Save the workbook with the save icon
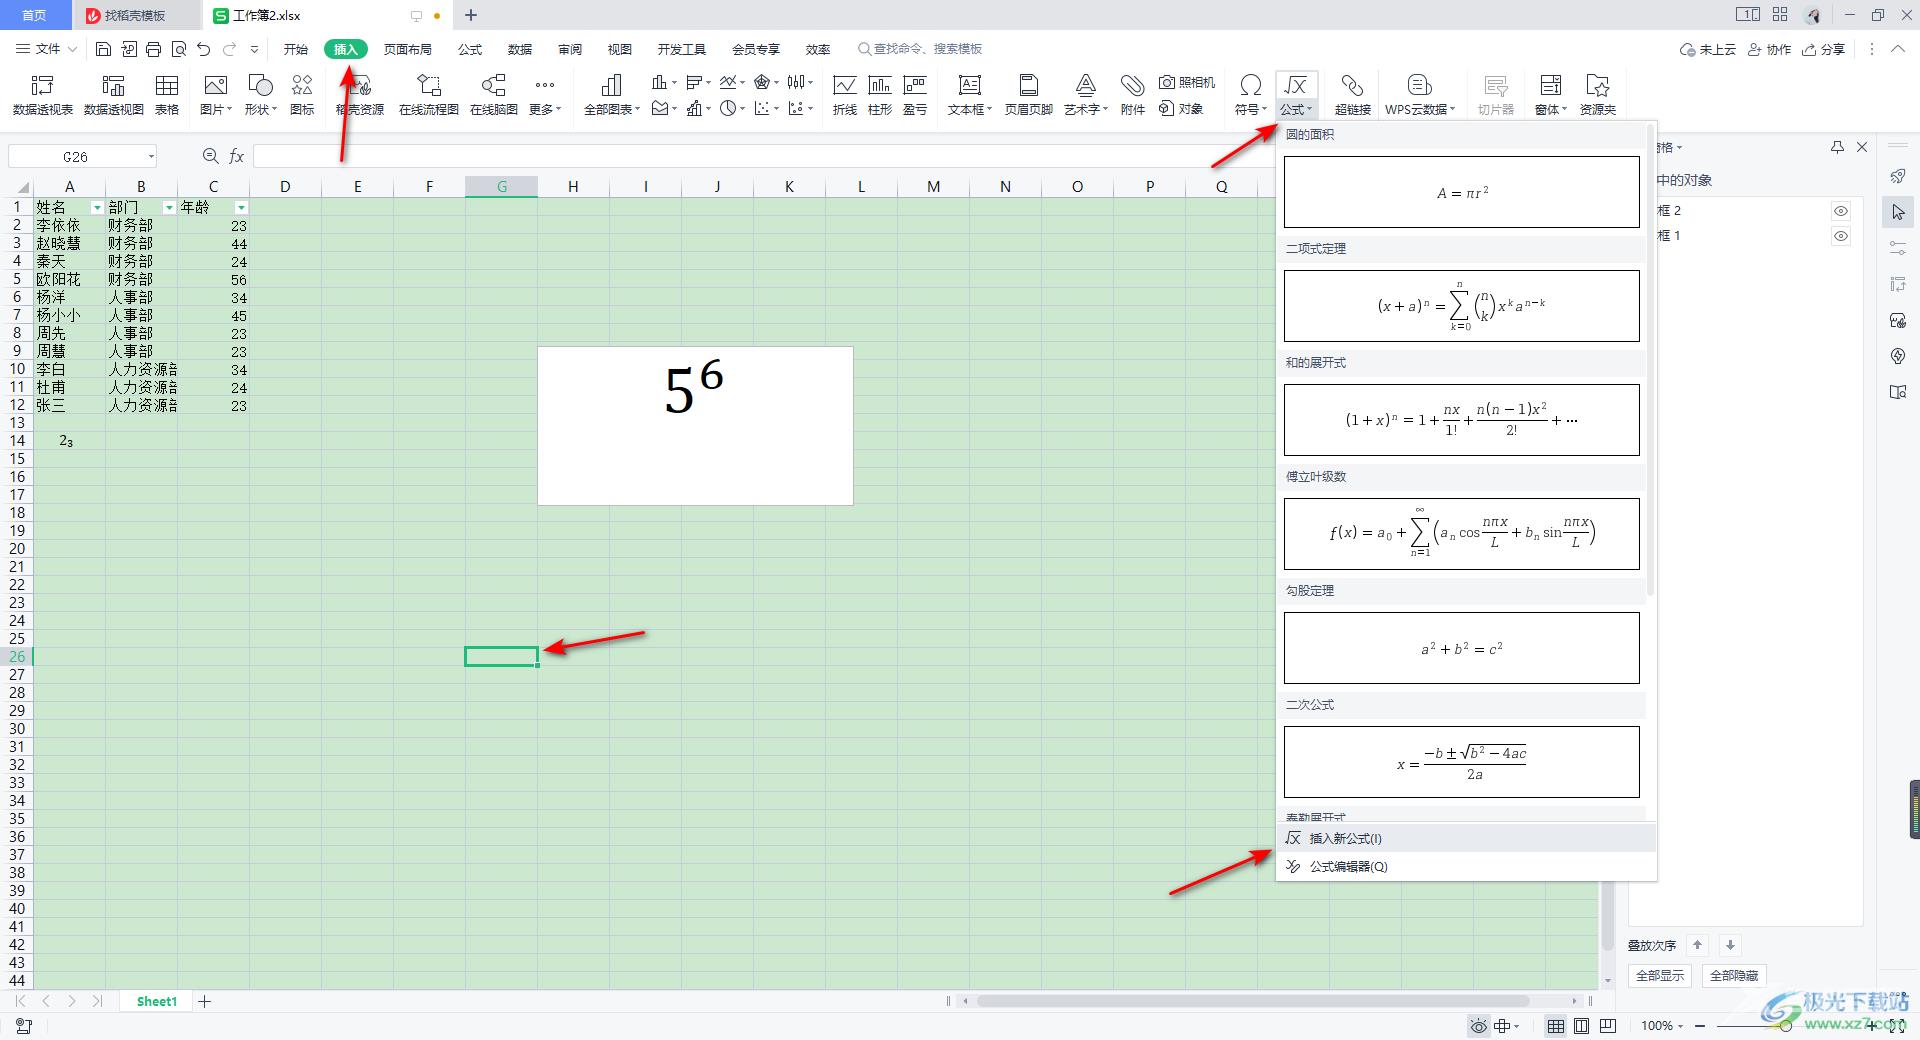The image size is (1920, 1040). (103, 49)
